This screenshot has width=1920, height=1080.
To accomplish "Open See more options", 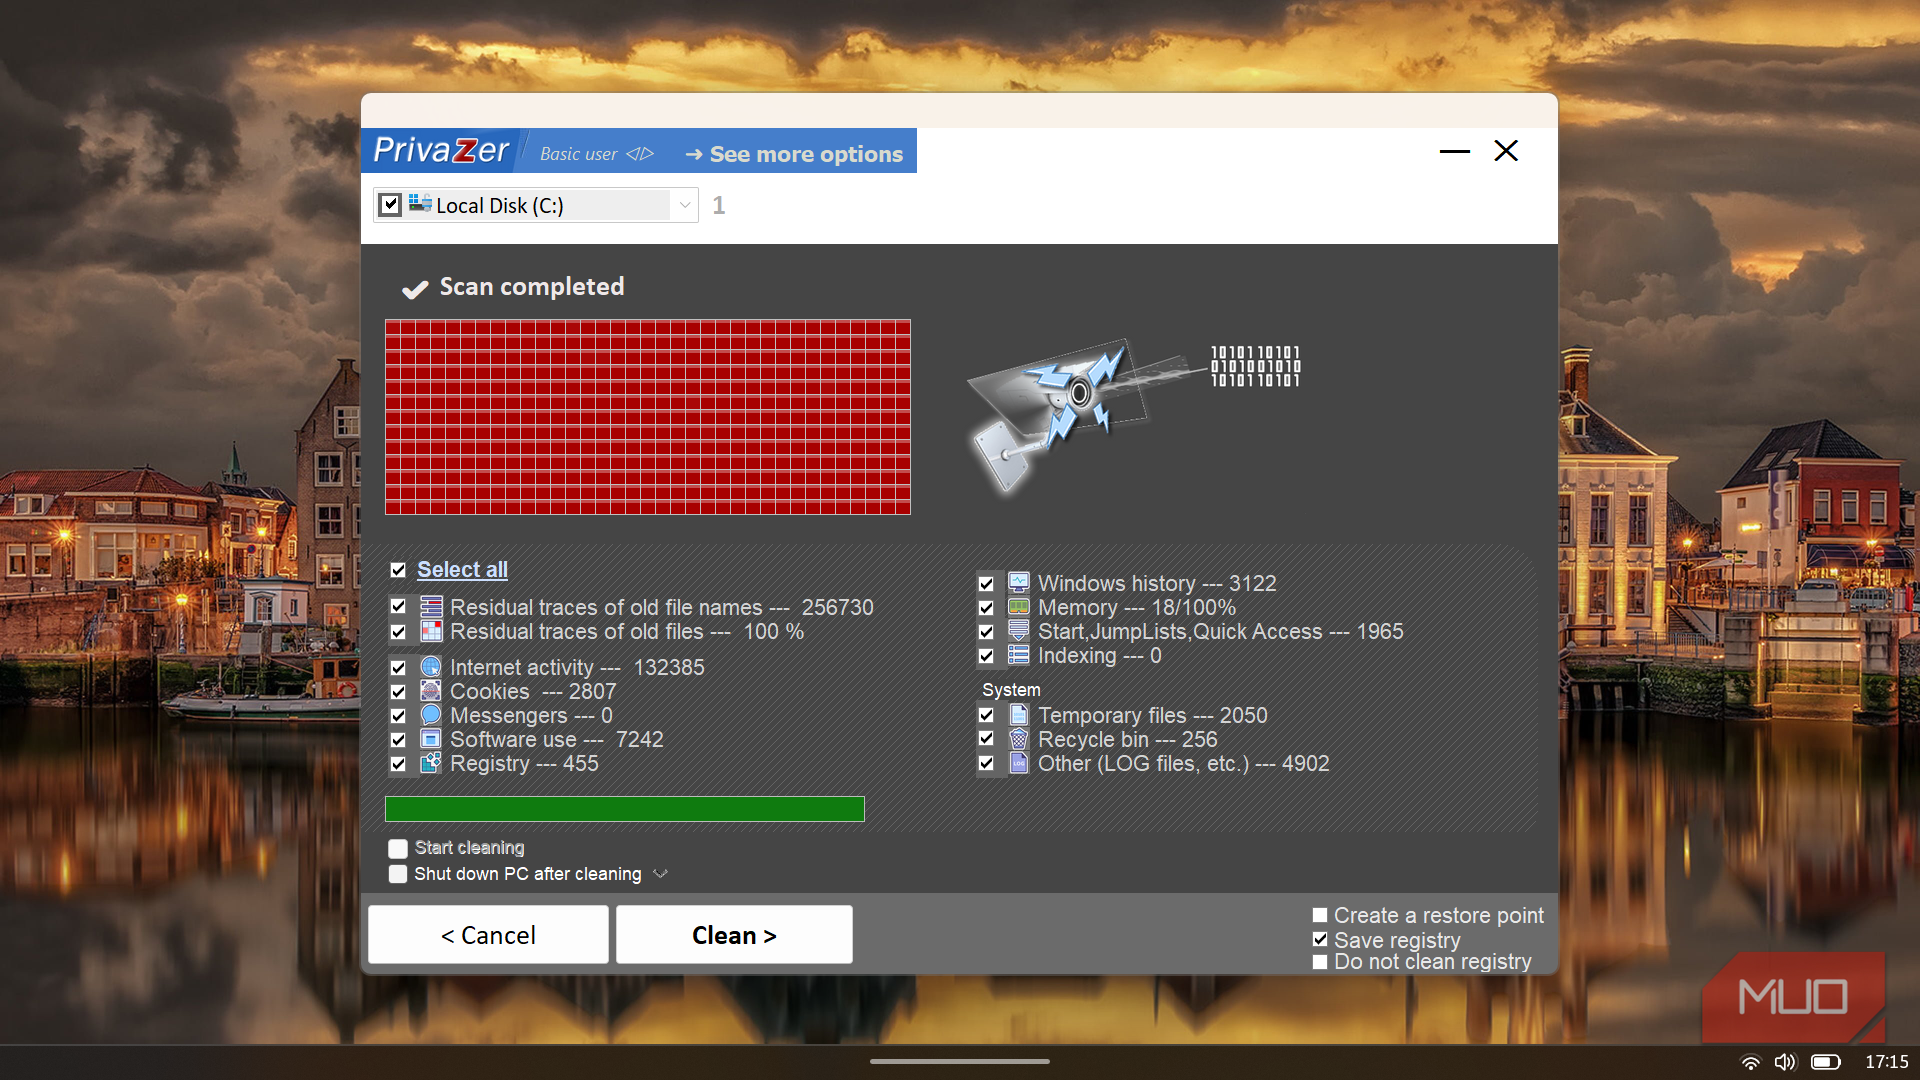I will coord(794,154).
